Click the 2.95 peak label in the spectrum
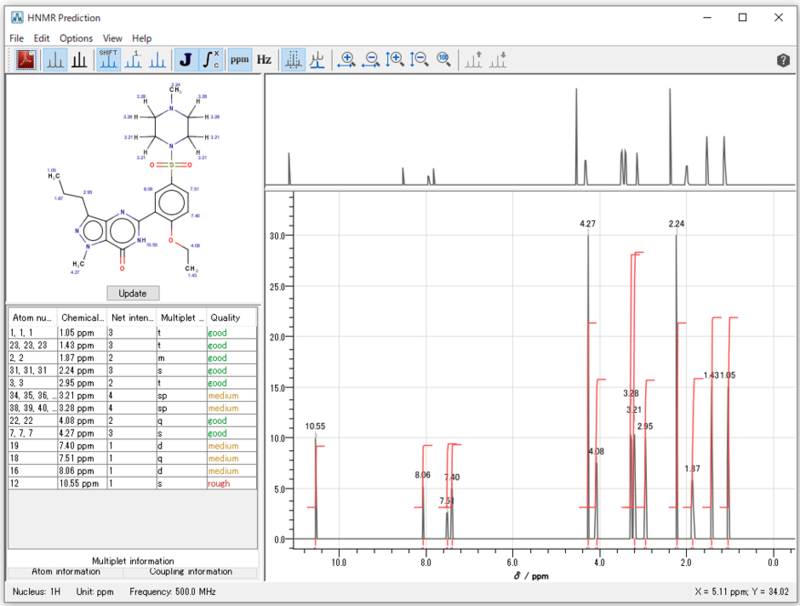This screenshot has height=606, width=800. [645, 426]
